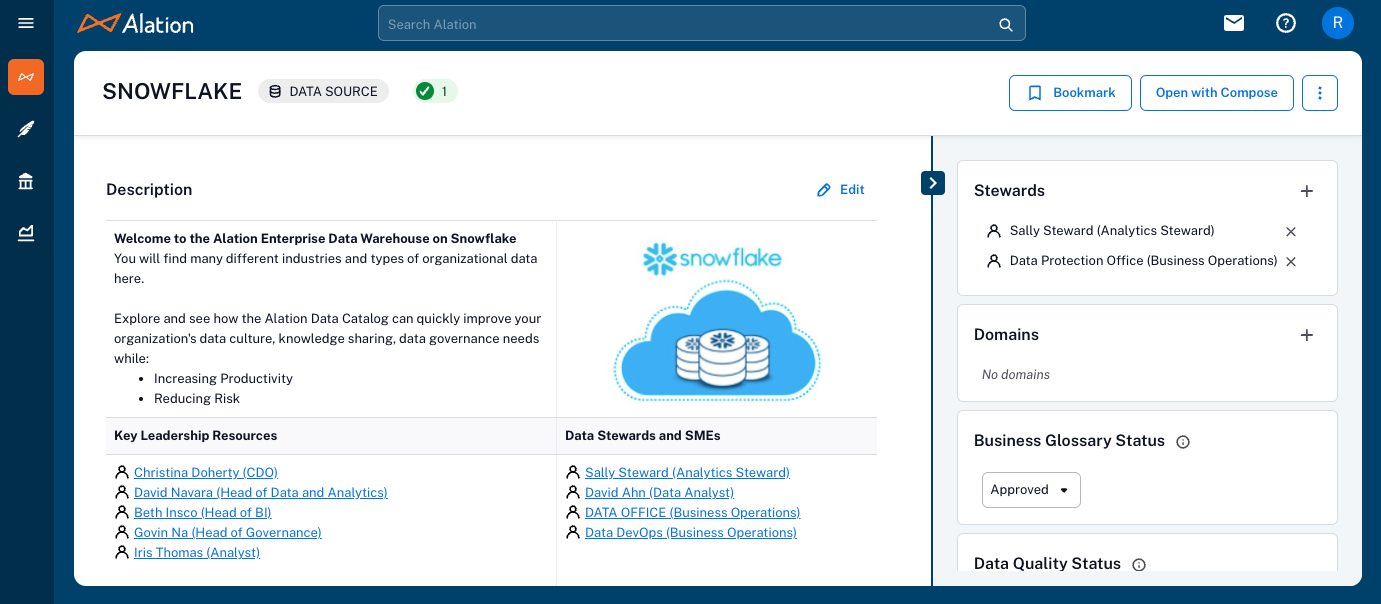Click Data Protection Office steward entry
1381x604 pixels.
point(1144,261)
